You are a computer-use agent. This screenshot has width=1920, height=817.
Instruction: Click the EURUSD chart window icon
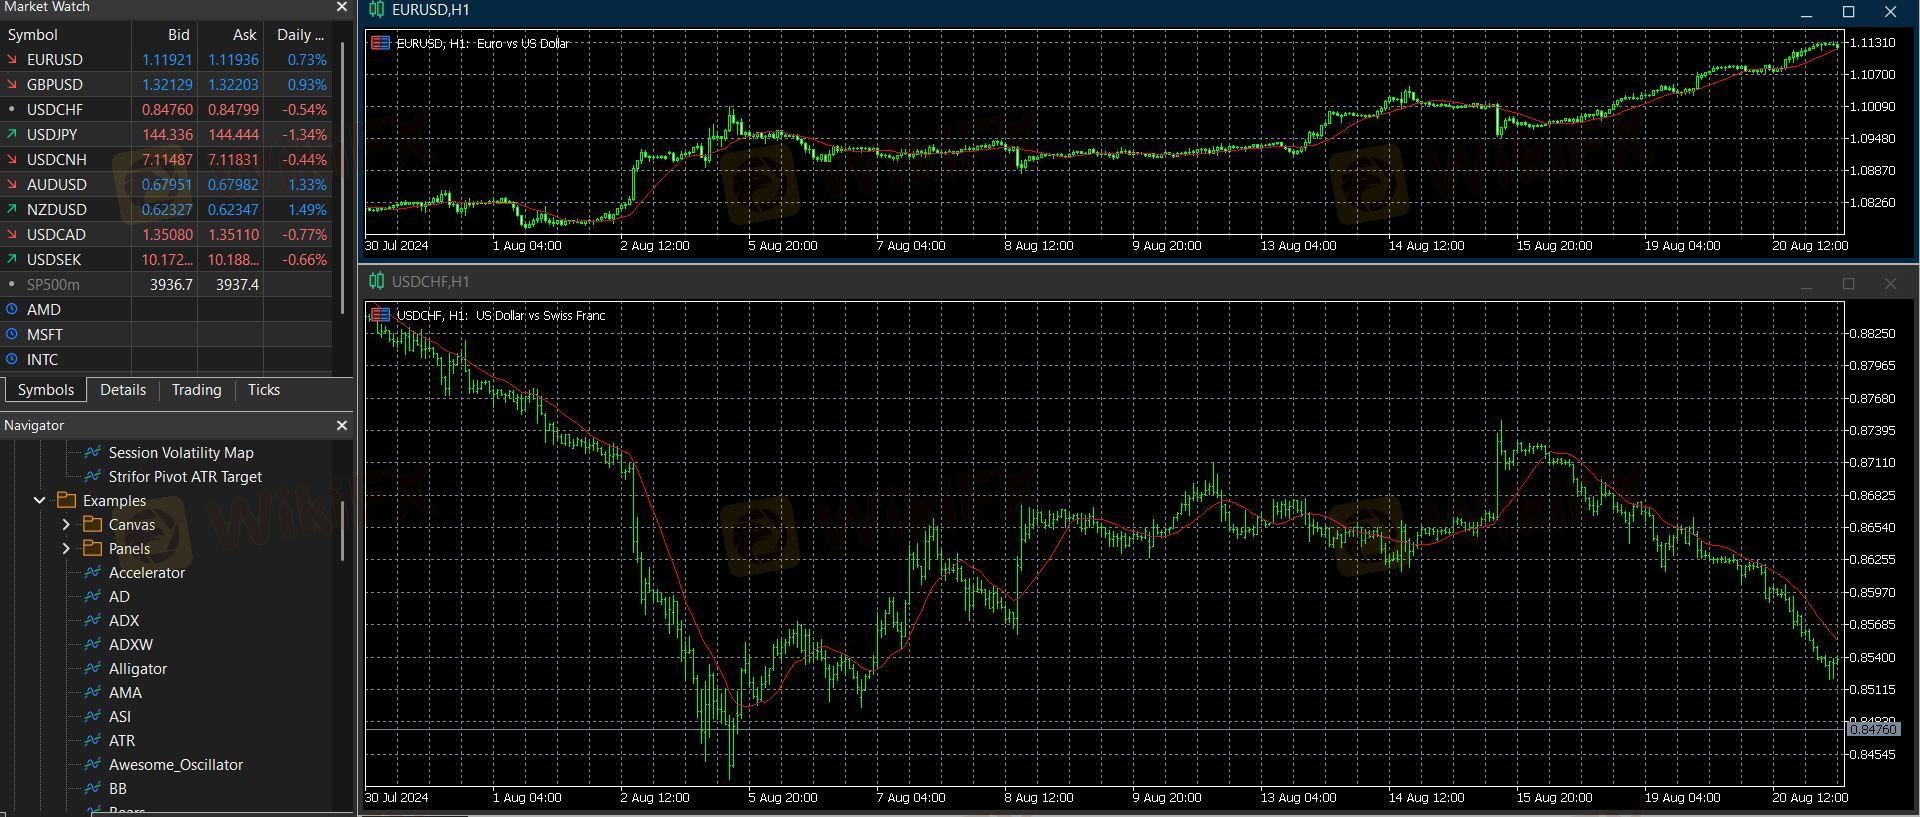(377, 10)
